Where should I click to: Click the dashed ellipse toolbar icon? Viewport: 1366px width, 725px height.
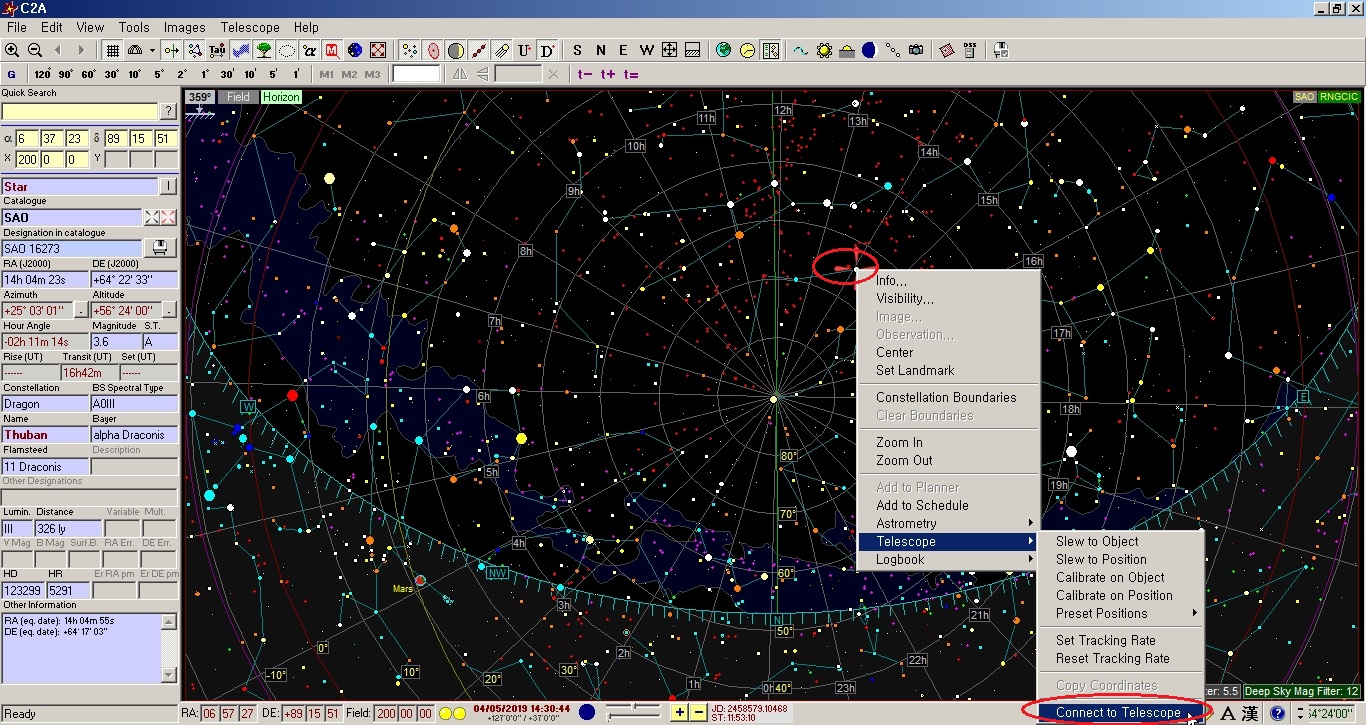287,50
